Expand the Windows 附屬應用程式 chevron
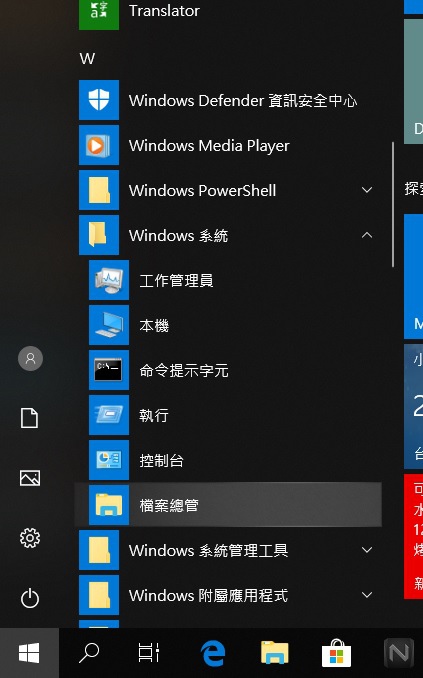 point(367,595)
